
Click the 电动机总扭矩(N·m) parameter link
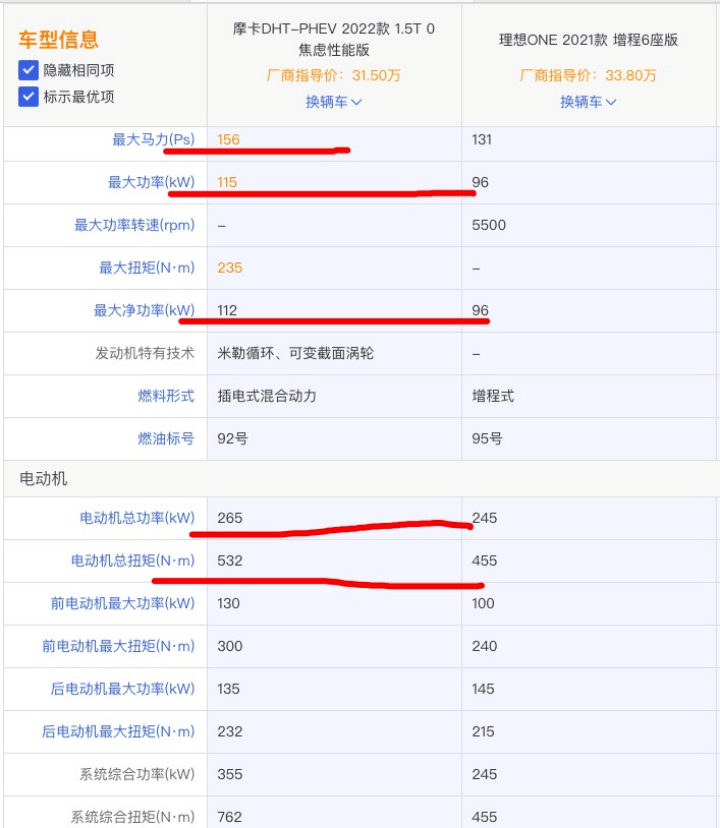pos(133,561)
